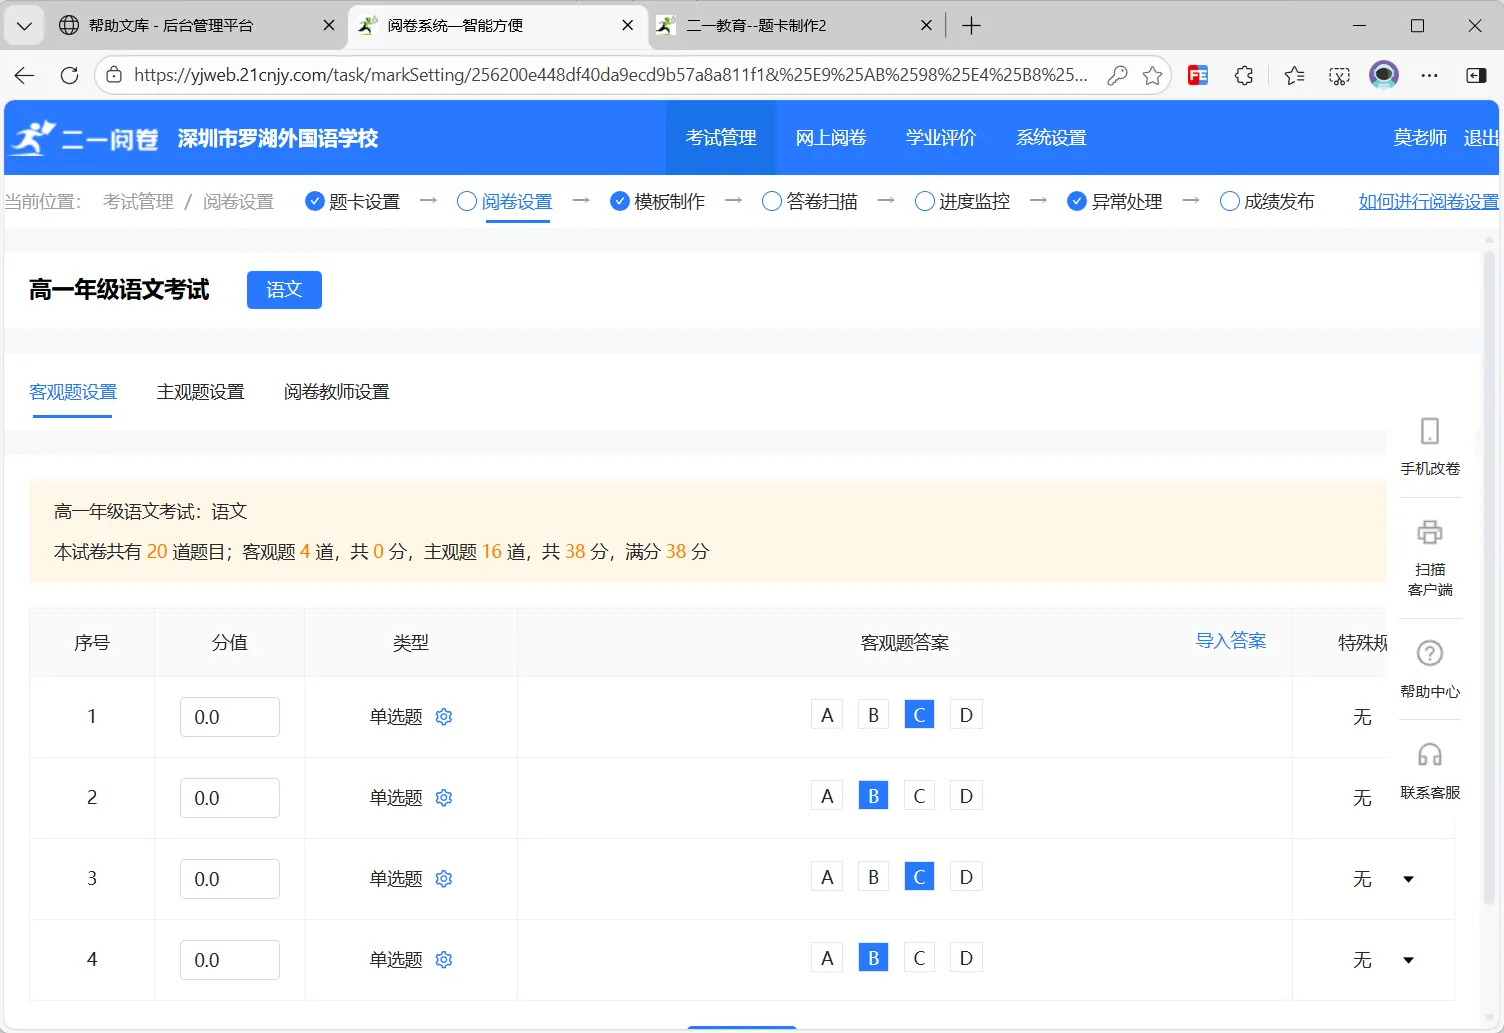Open settings gear for question 1
Viewport: 1504px width, 1033px height.
pos(443,716)
